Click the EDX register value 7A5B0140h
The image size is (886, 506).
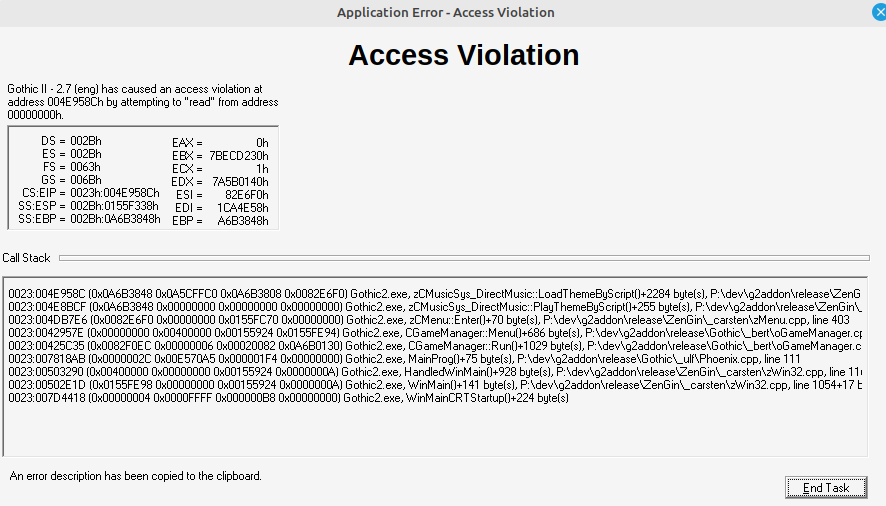(x=240, y=182)
